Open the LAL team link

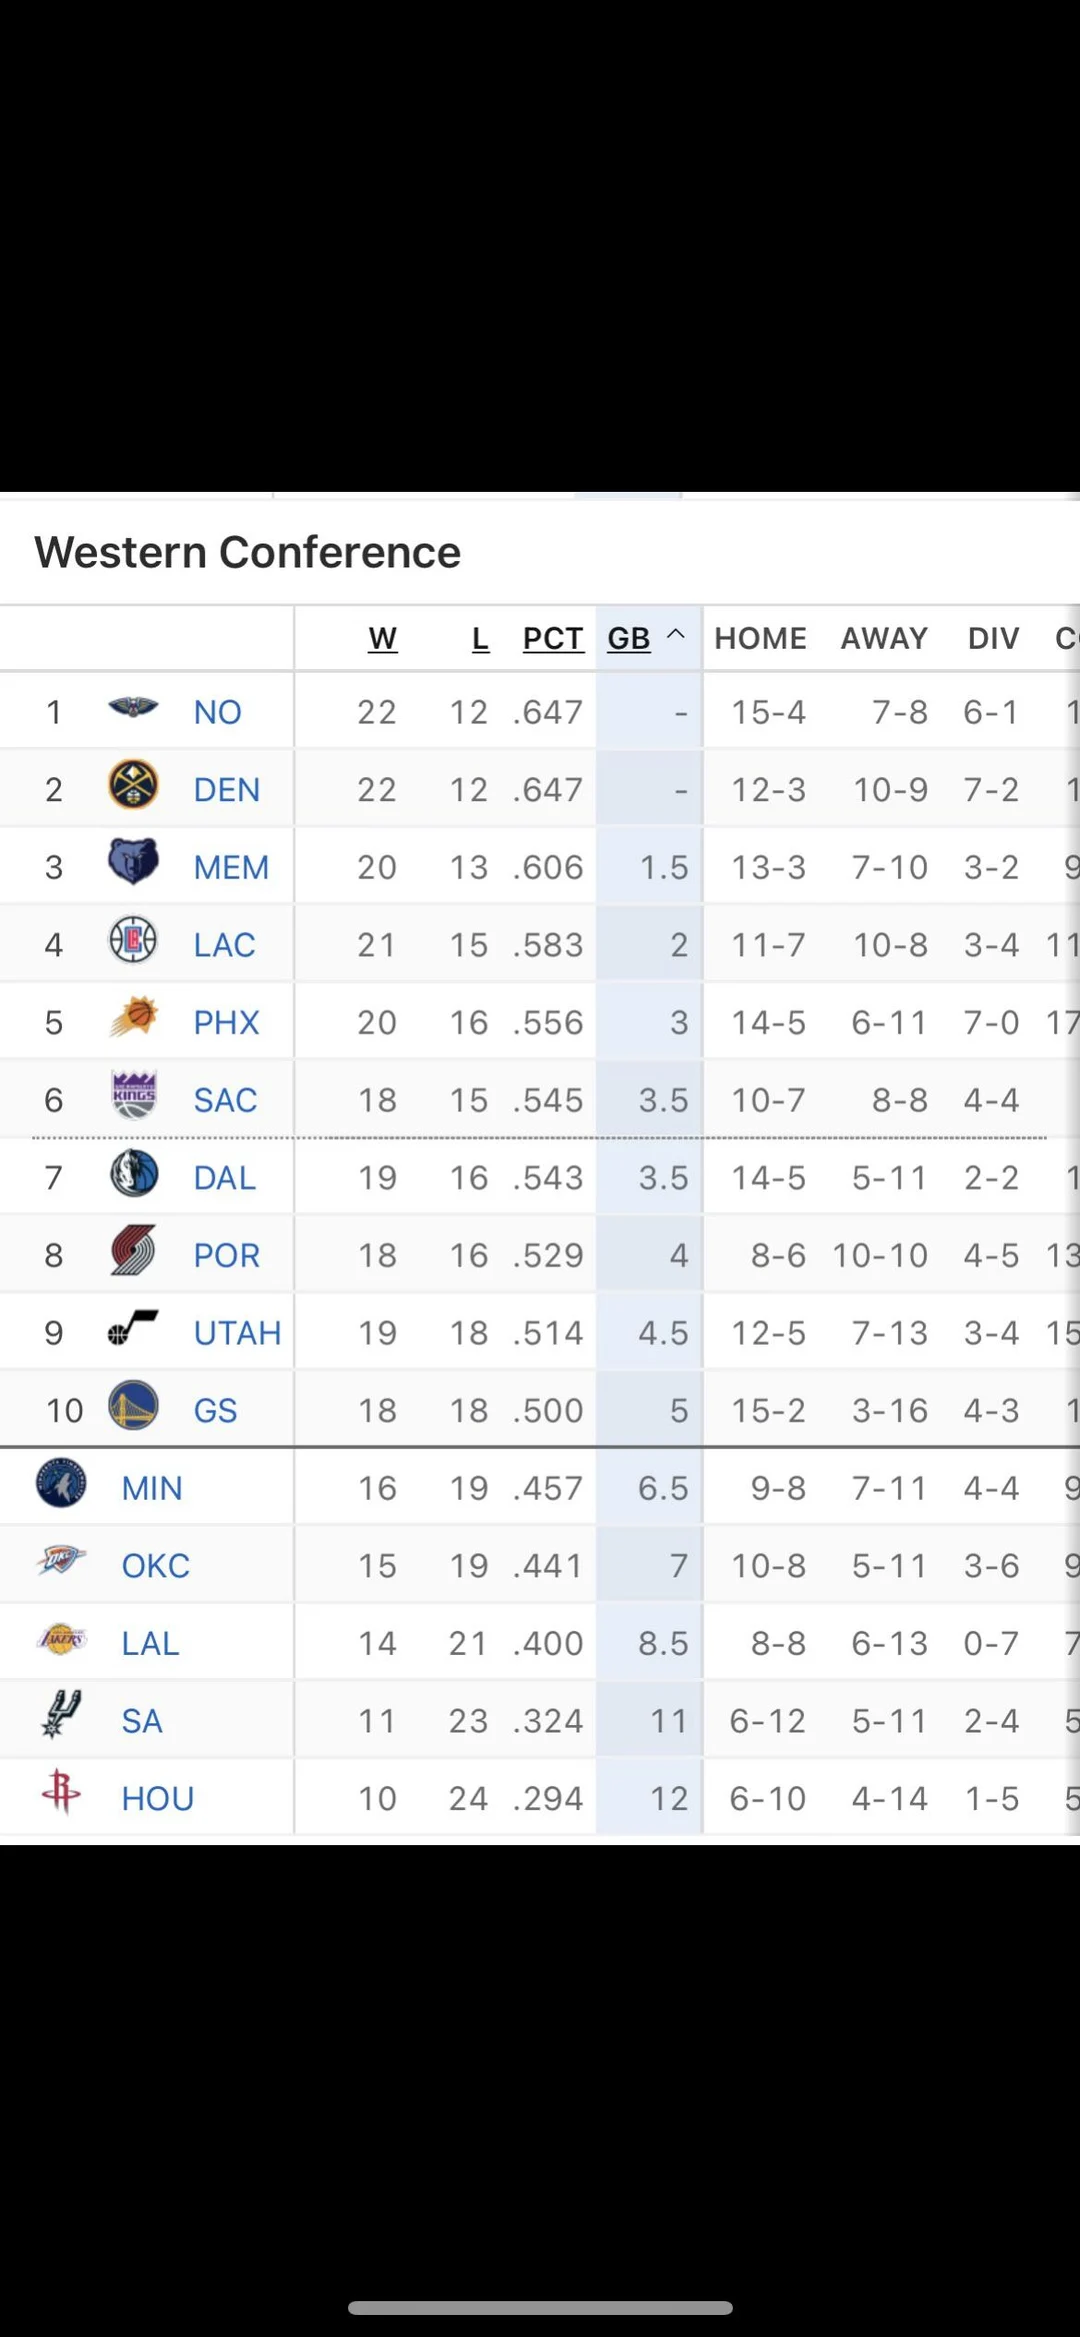click(x=150, y=1643)
